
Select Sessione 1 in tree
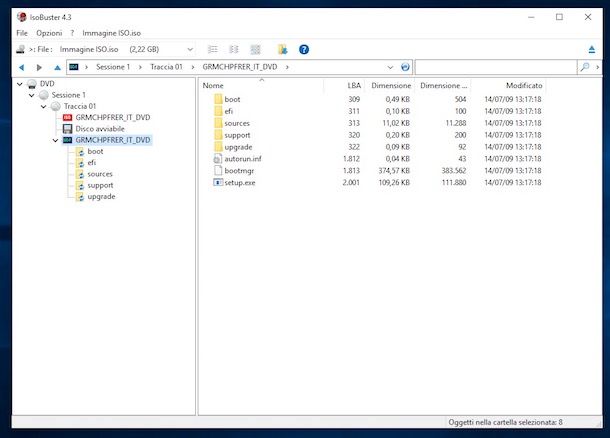68,95
